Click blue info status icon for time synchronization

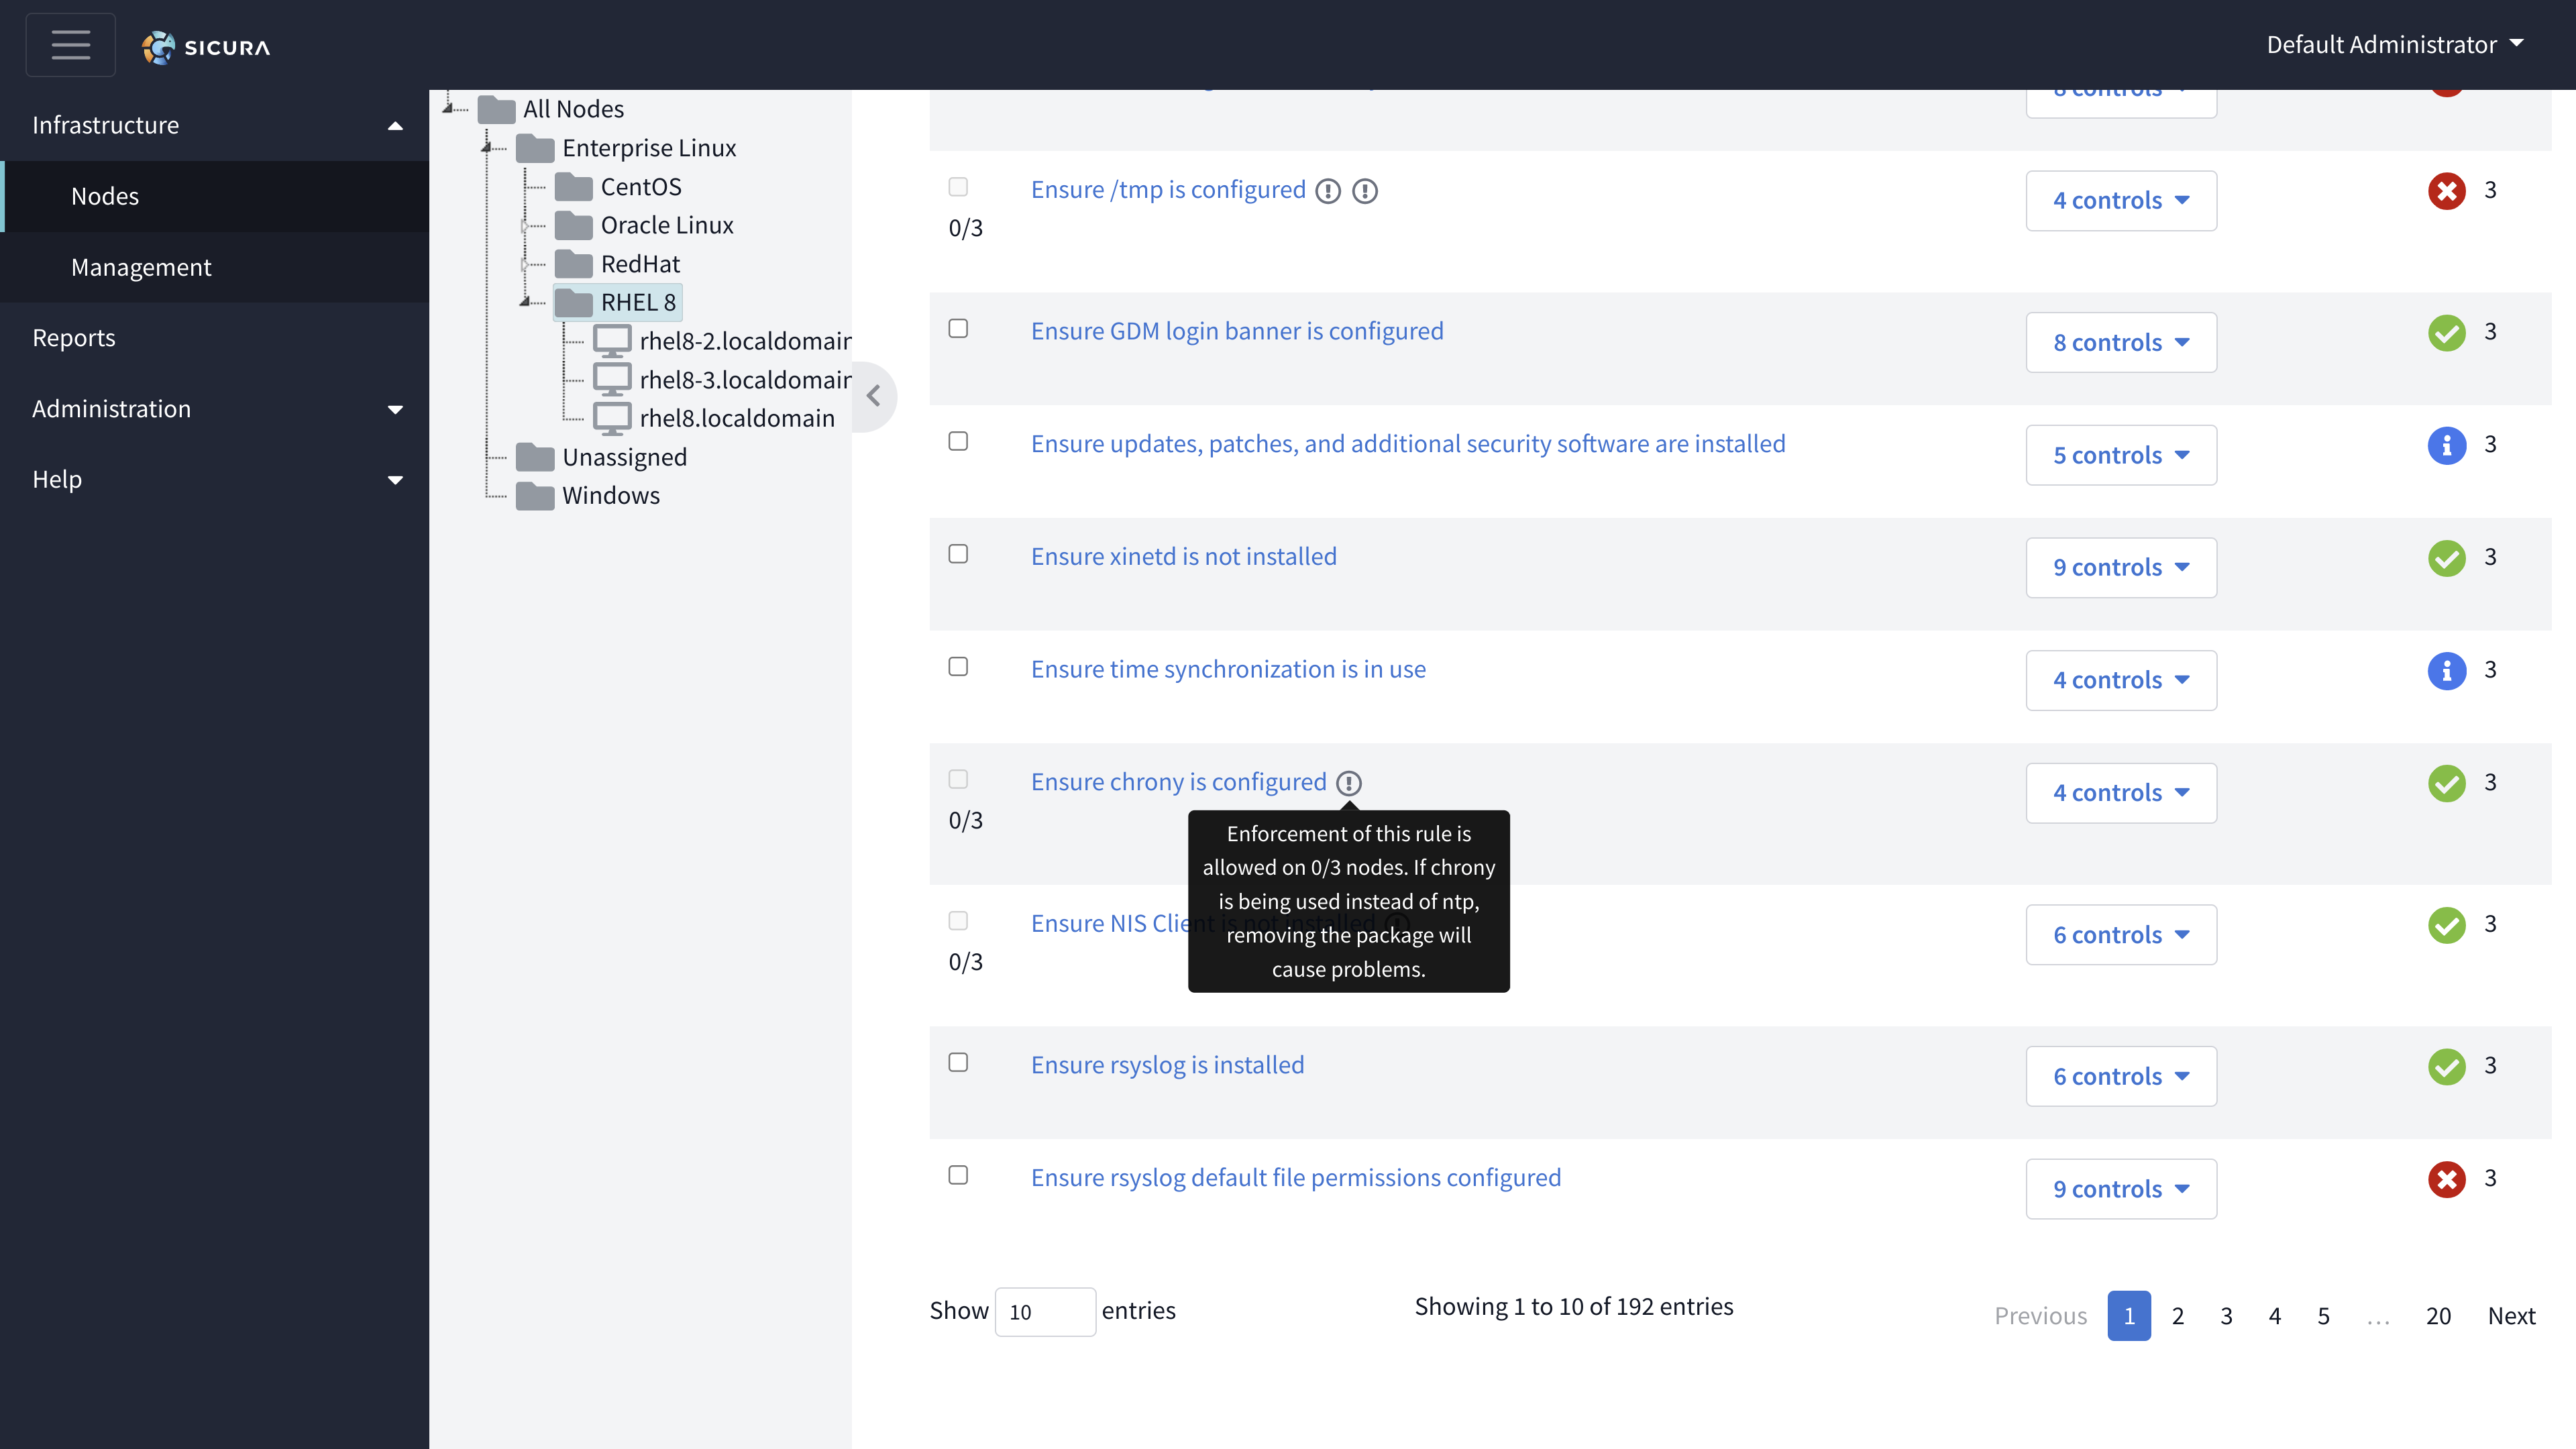pyautogui.click(x=2446, y=670)
